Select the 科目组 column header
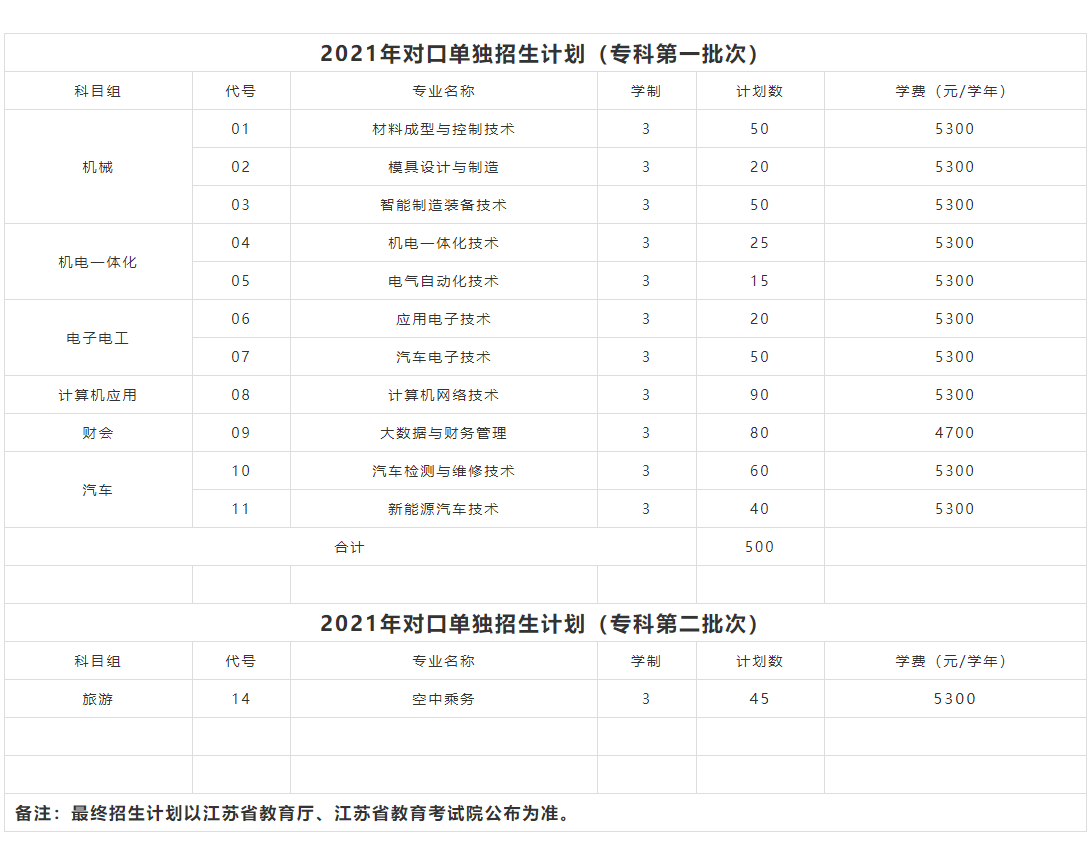 (98, 89)
